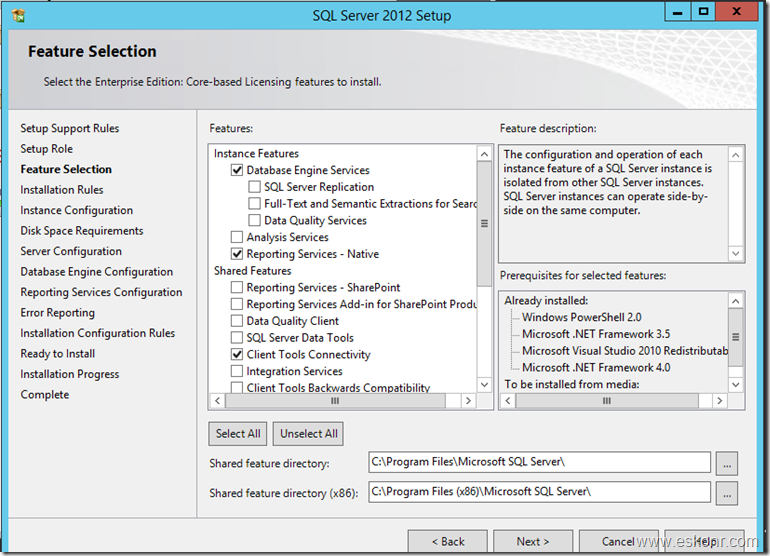Prerequisites list scroll up arrow

click(735, 301)
